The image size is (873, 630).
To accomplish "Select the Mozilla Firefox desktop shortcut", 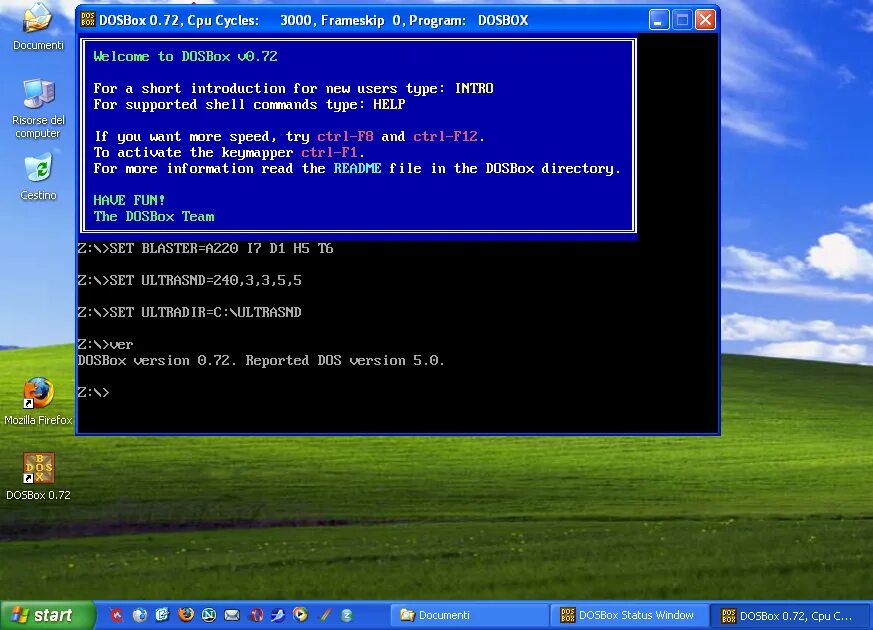I will [x=38, y=400].
